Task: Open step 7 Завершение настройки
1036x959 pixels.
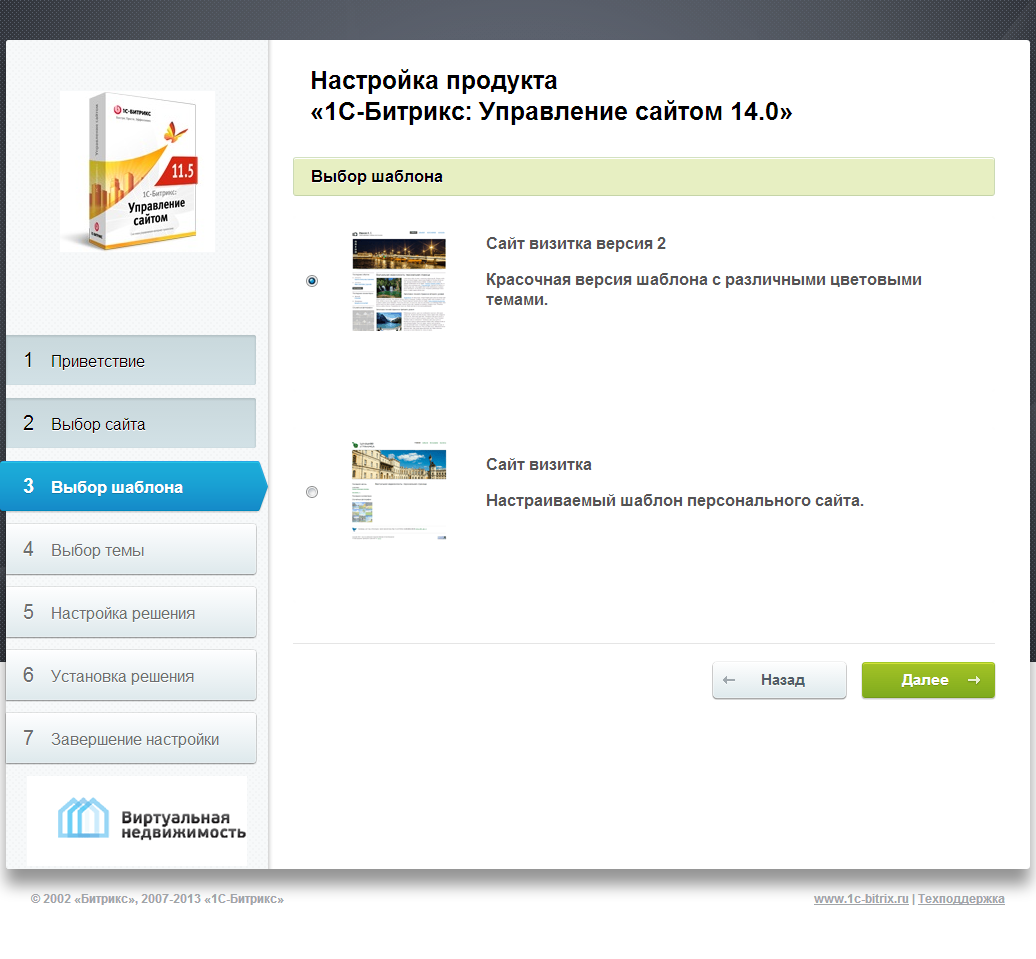Action: [131, 739]
